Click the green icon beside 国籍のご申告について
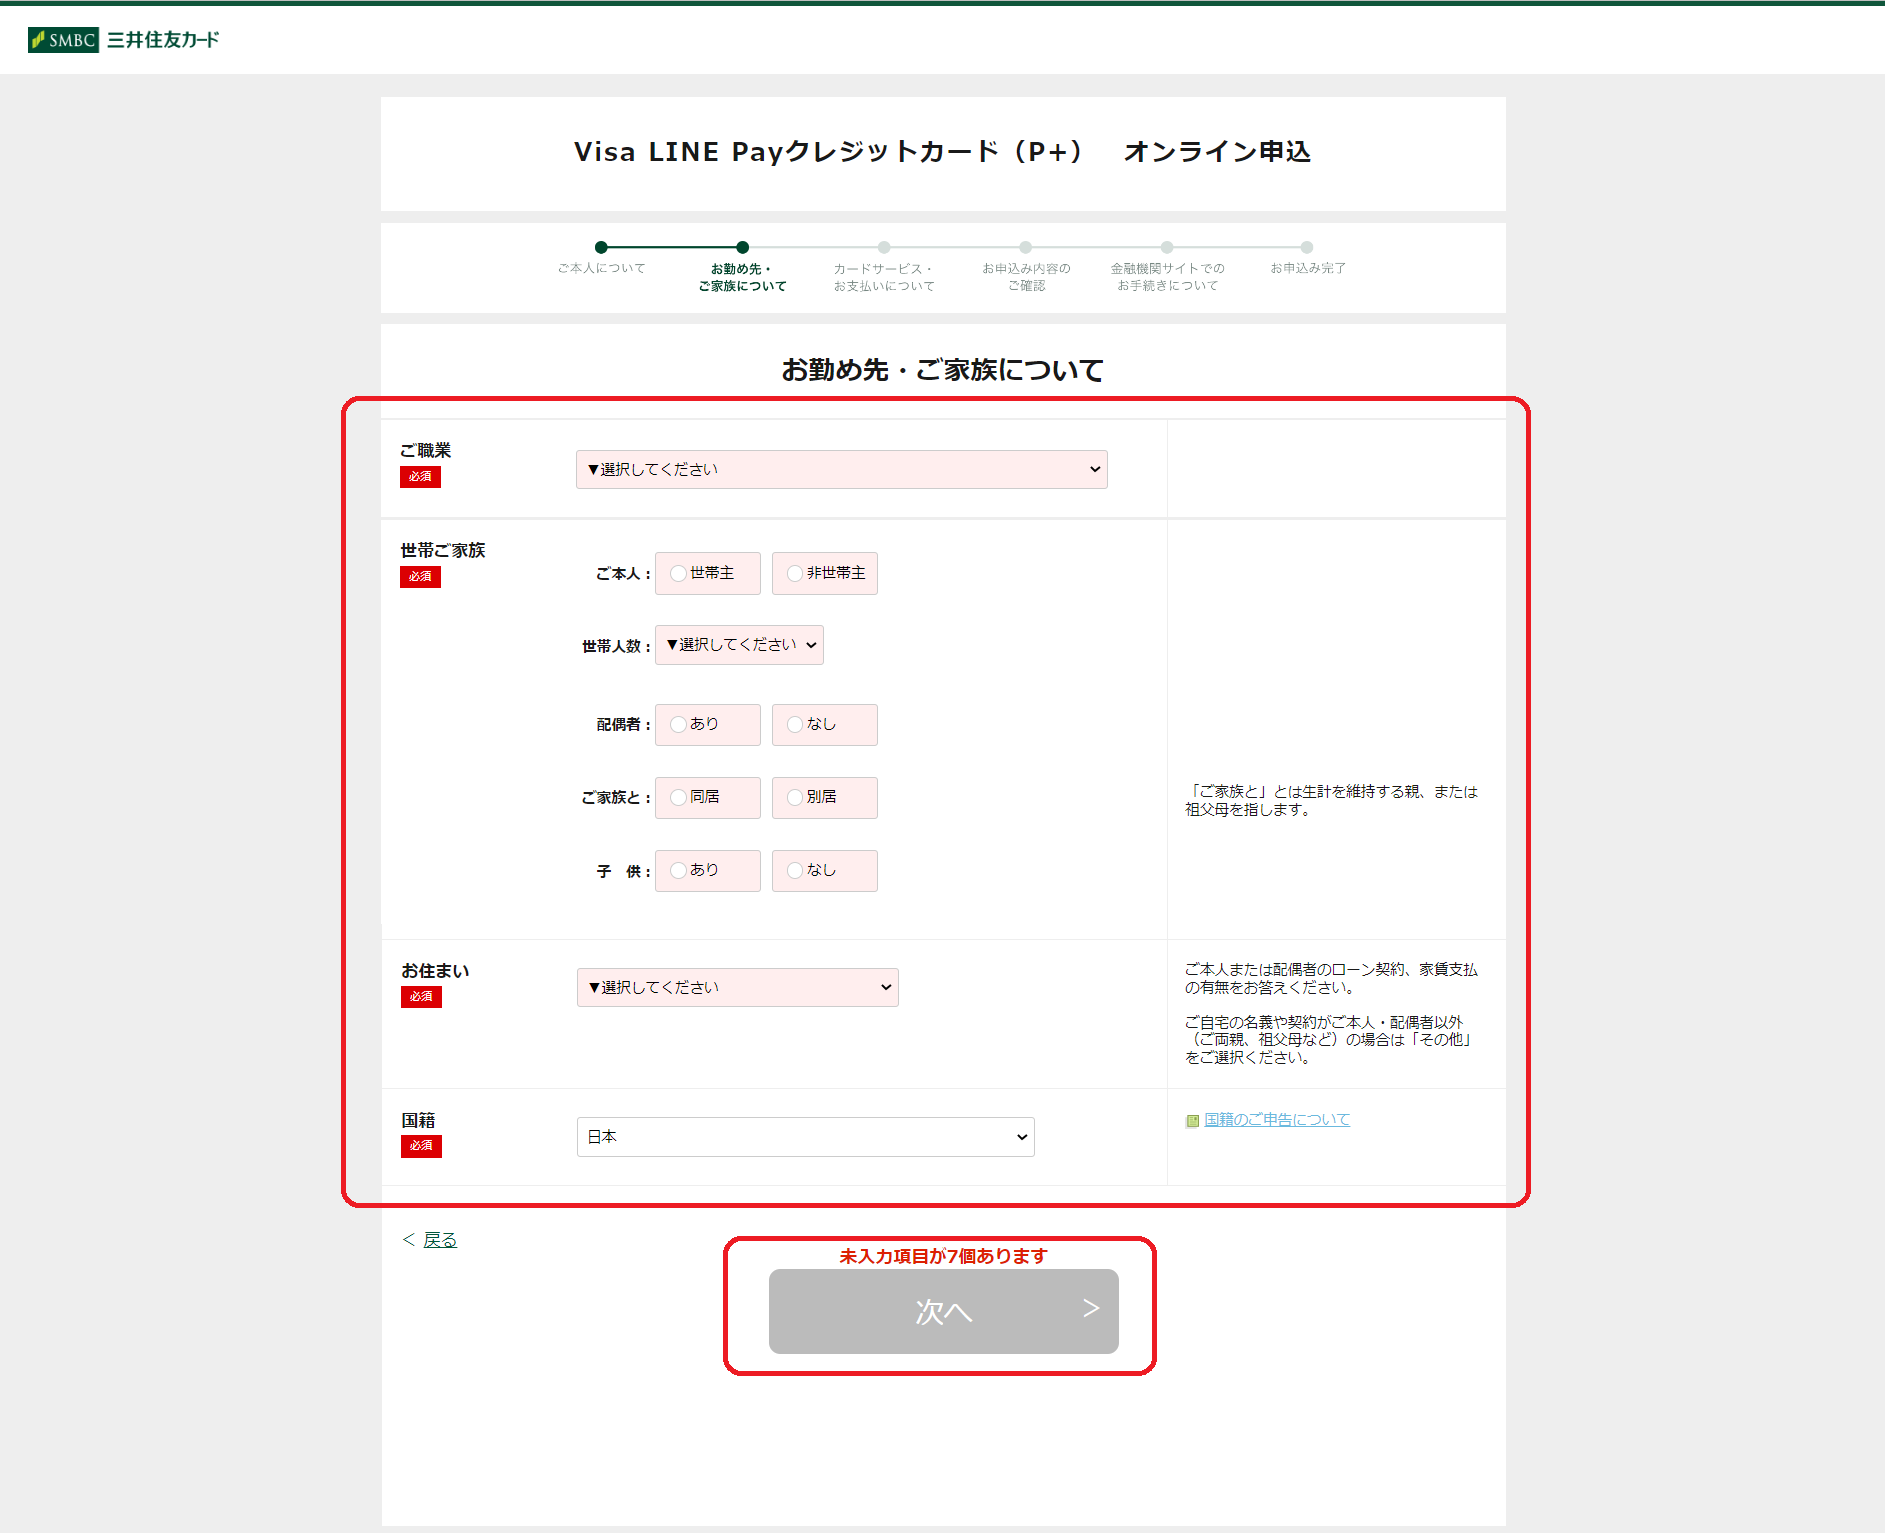 click(x=1192, y=1121)
